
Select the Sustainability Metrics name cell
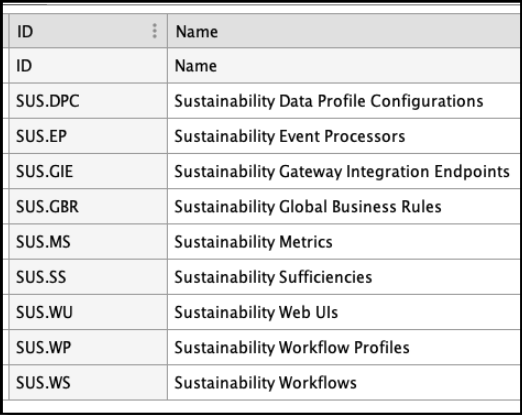(x=345, y=242)
